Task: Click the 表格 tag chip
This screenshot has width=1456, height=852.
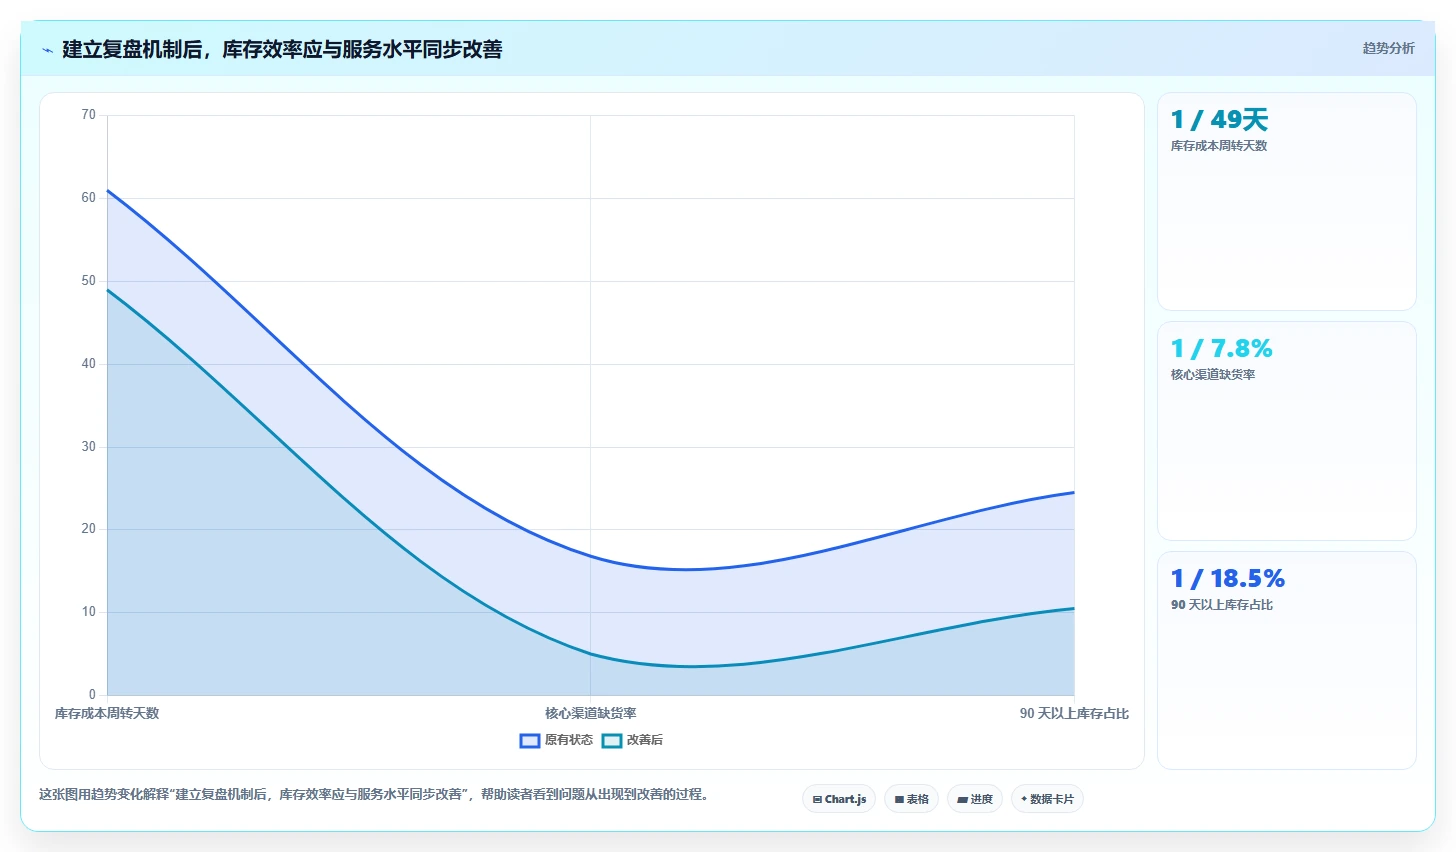Action: click(x=911, y=799)
